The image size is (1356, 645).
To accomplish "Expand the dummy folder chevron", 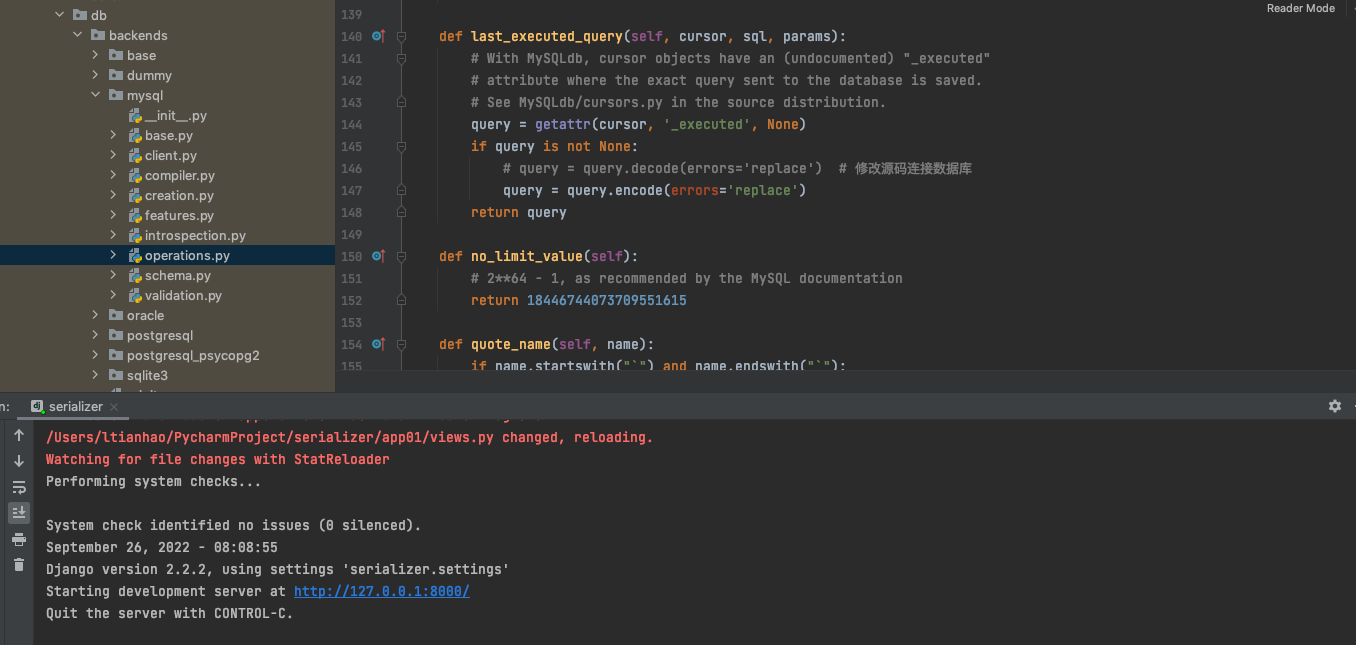I will 95,75.
